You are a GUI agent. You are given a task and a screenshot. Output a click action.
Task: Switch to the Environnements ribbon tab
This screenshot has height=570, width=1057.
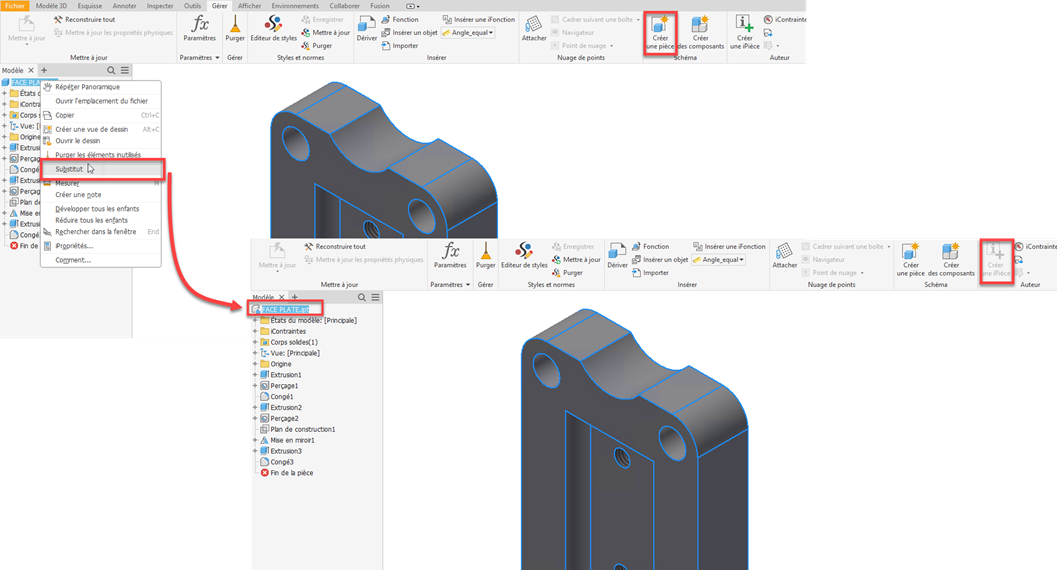(x=295, y=5)
